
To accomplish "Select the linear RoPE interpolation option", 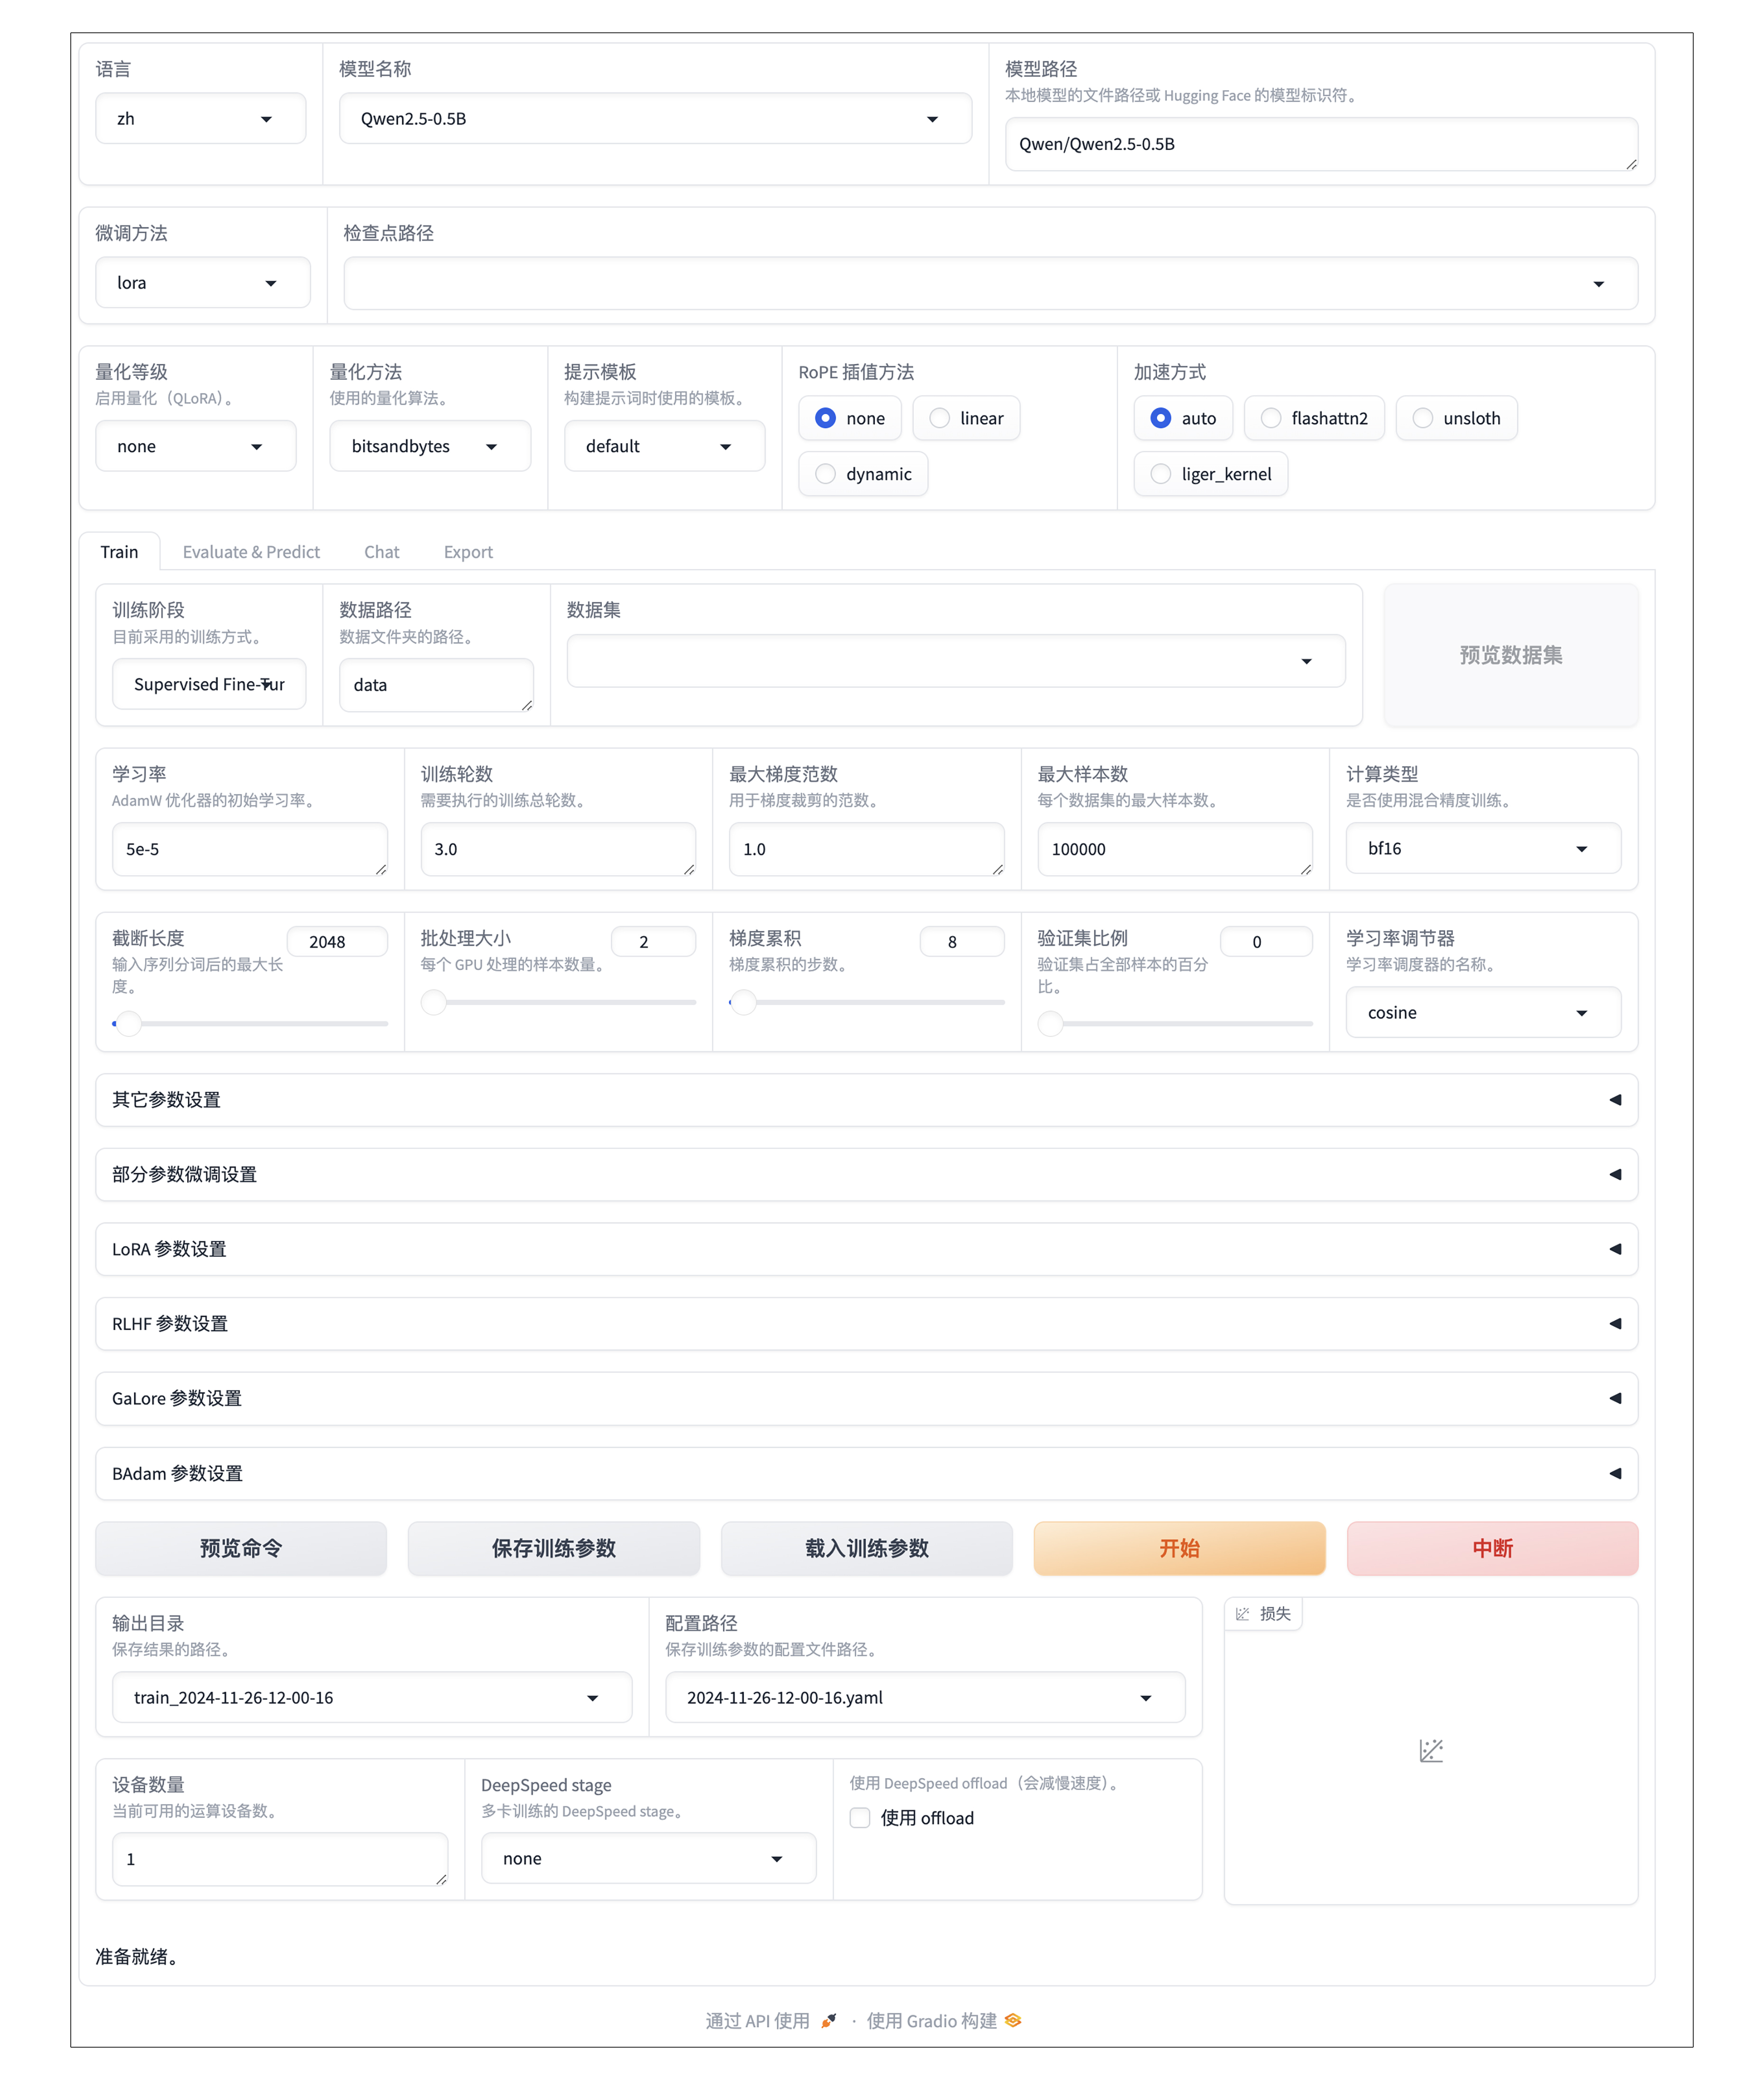I will click(x=939, y=418).
